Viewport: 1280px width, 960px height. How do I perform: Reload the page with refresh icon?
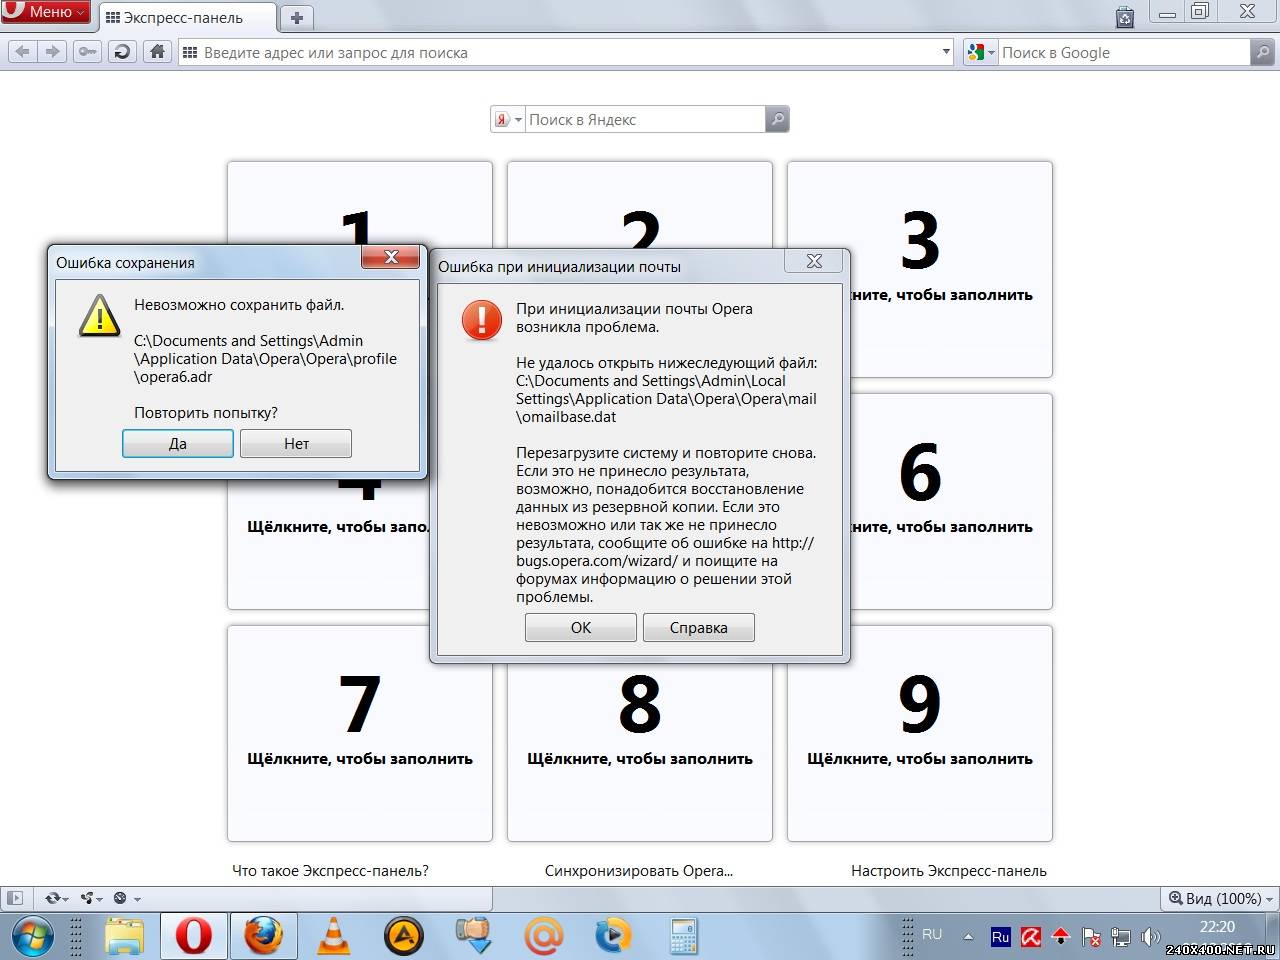point(122,52)
